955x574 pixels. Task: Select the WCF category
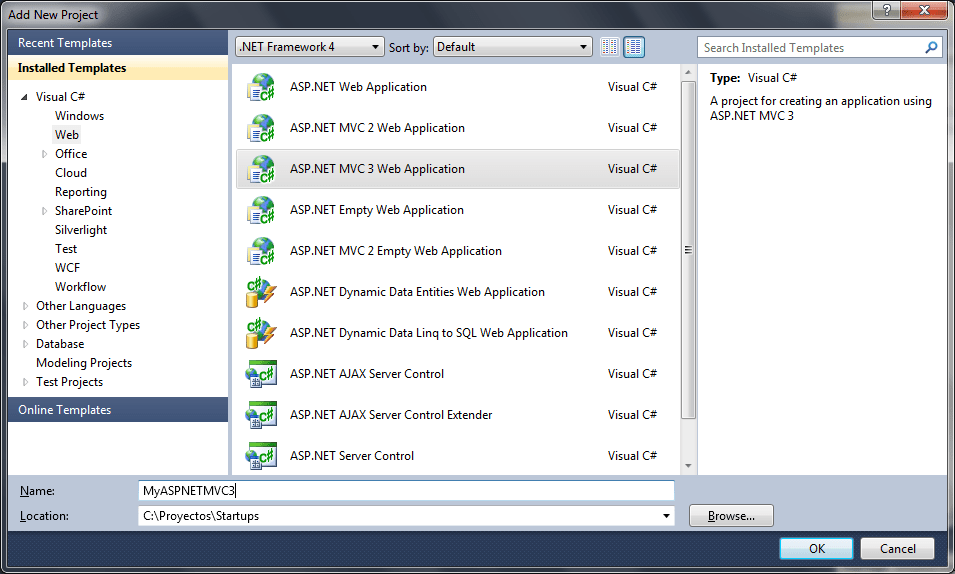(x=67, y=268)
